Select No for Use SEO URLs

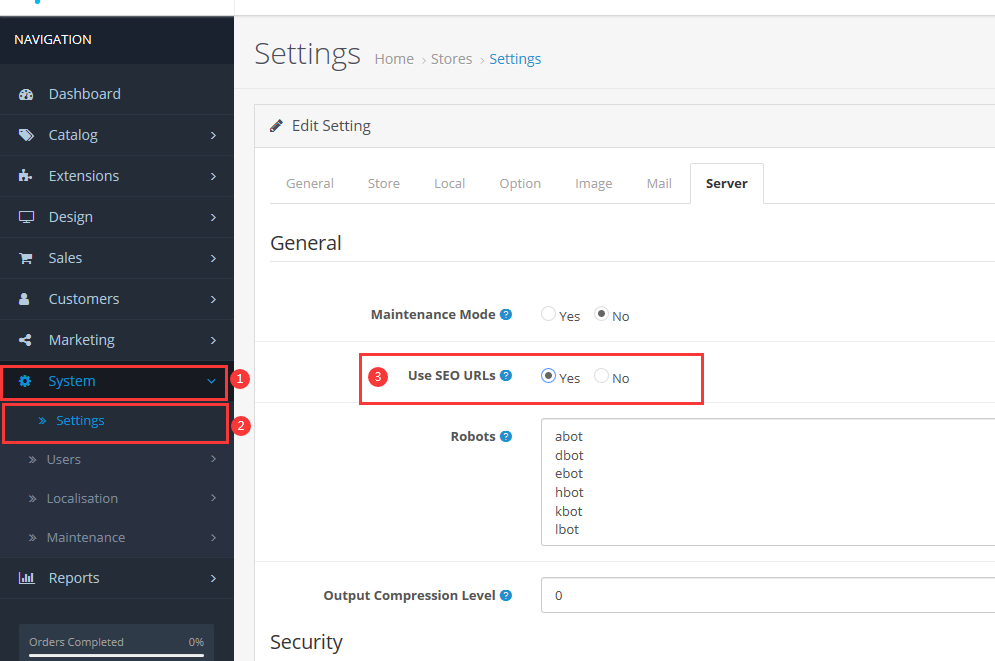pos(601,376)
